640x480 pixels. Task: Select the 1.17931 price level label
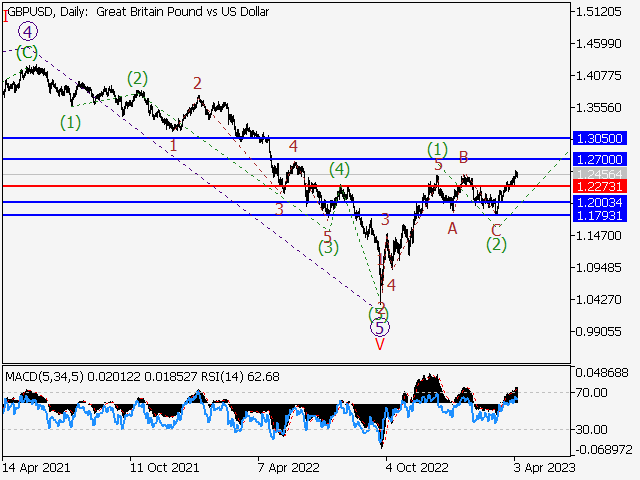pyautogui.click(x=600, y=215)
